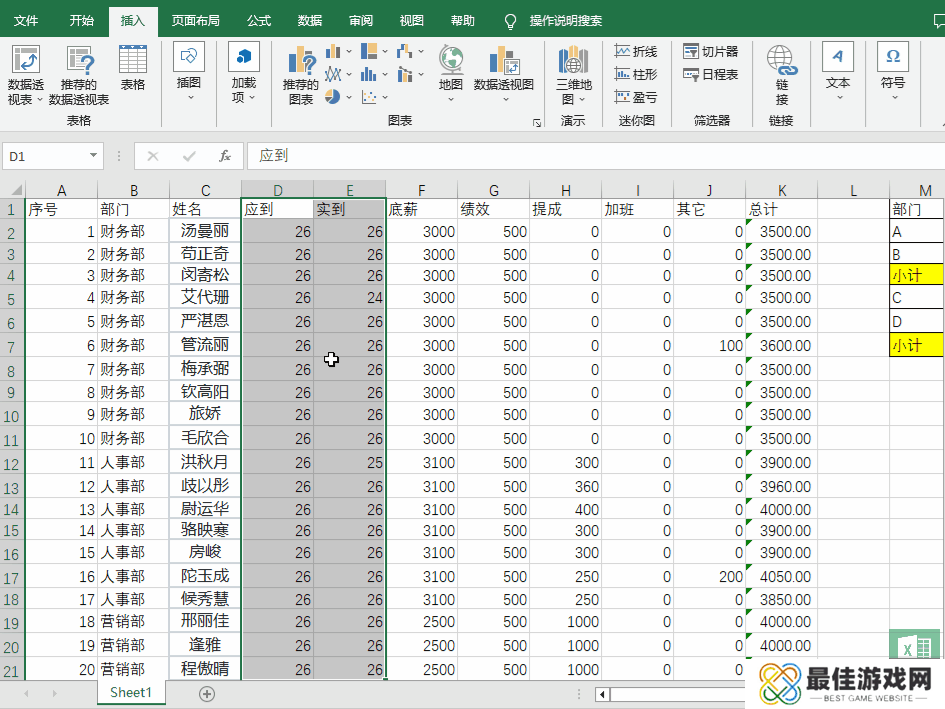Open Recommended Charts (推荐的图表)

click(300, 75)
